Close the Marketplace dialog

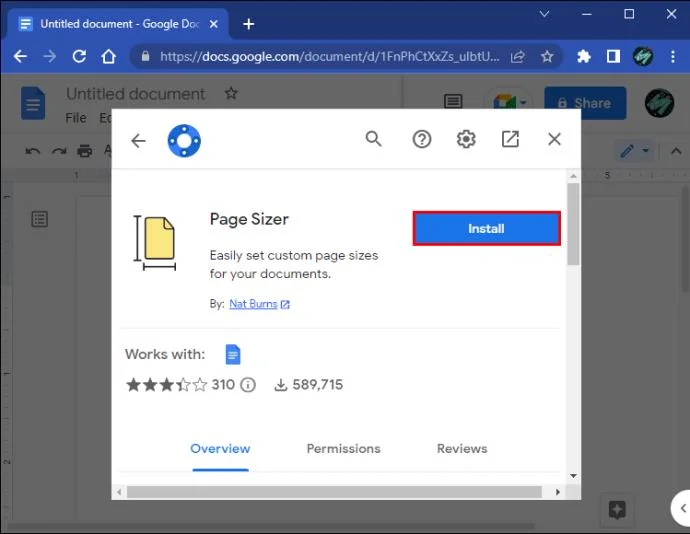(554, 139)
